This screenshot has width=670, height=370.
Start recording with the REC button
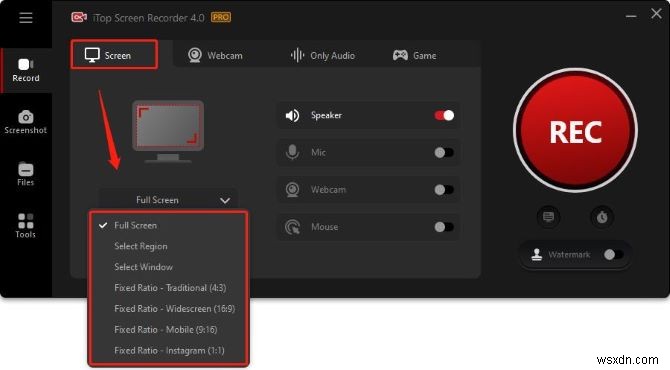coord(575,131)
